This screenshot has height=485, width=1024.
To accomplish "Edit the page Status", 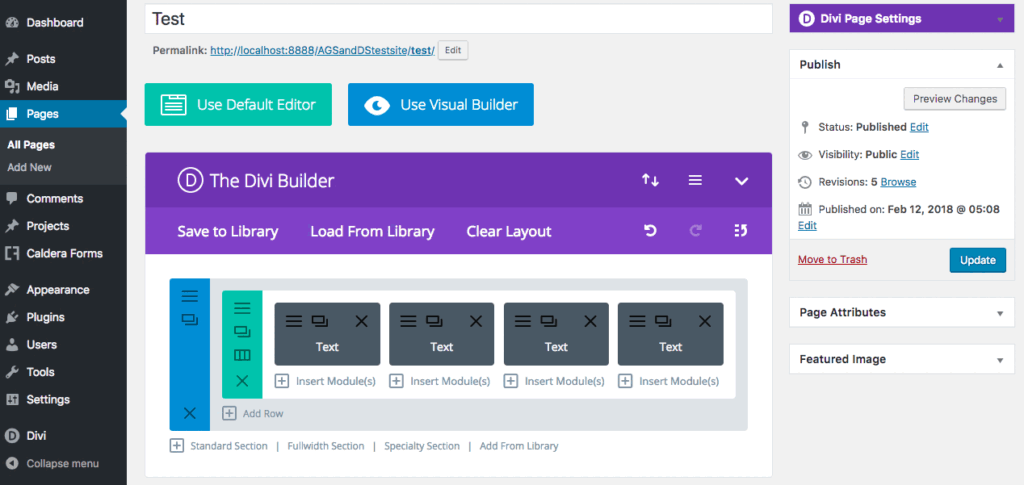I will (x=919, y=127).
